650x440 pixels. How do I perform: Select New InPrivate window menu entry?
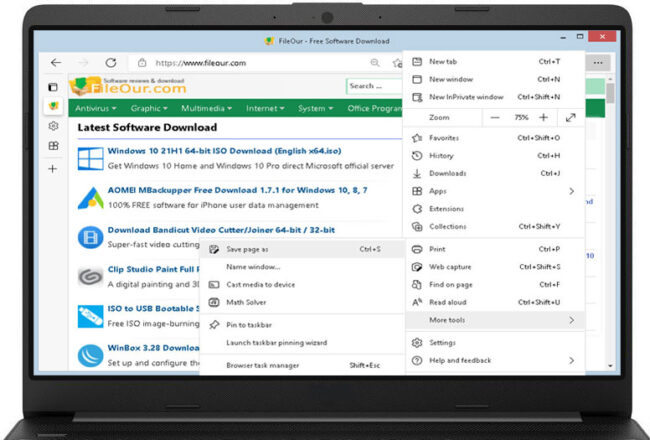click(x=465, y=97)
